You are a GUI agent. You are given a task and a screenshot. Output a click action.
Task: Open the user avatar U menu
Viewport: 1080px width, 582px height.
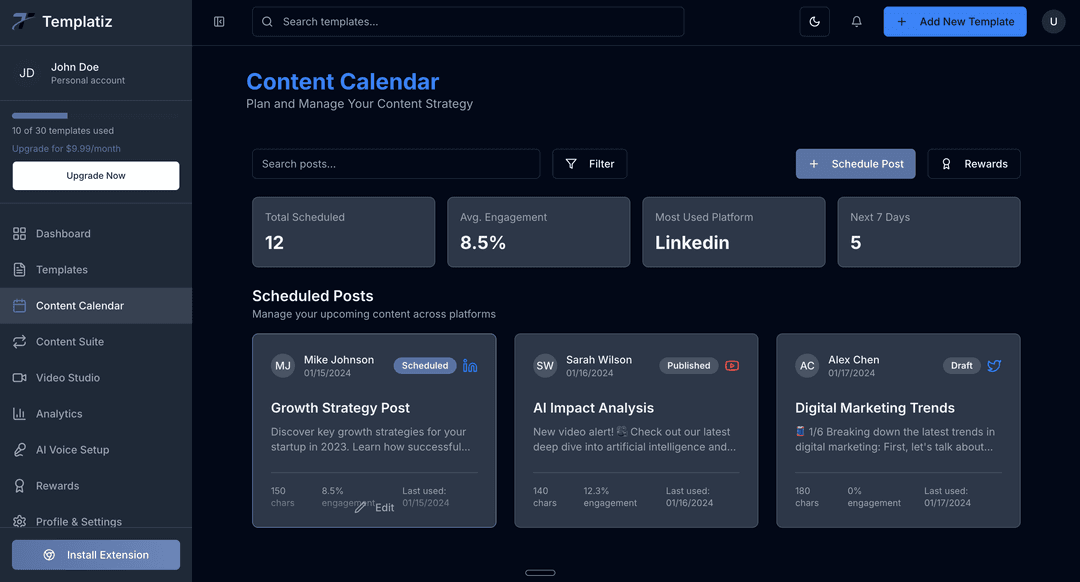point(1053,21)
